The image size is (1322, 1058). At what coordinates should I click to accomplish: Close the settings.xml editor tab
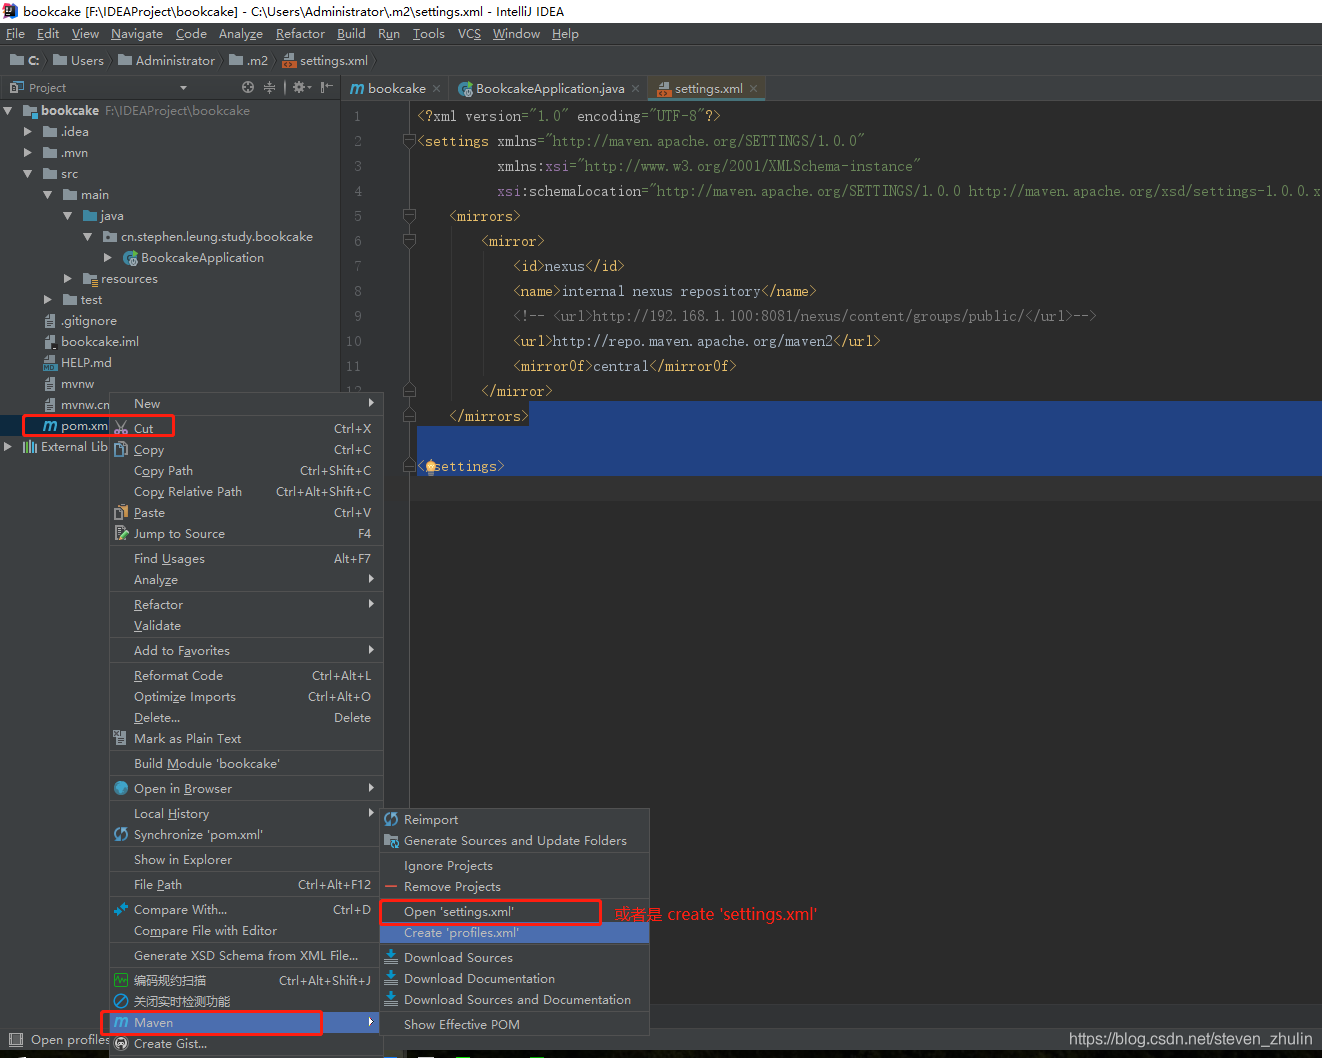[x=754, y=89]
